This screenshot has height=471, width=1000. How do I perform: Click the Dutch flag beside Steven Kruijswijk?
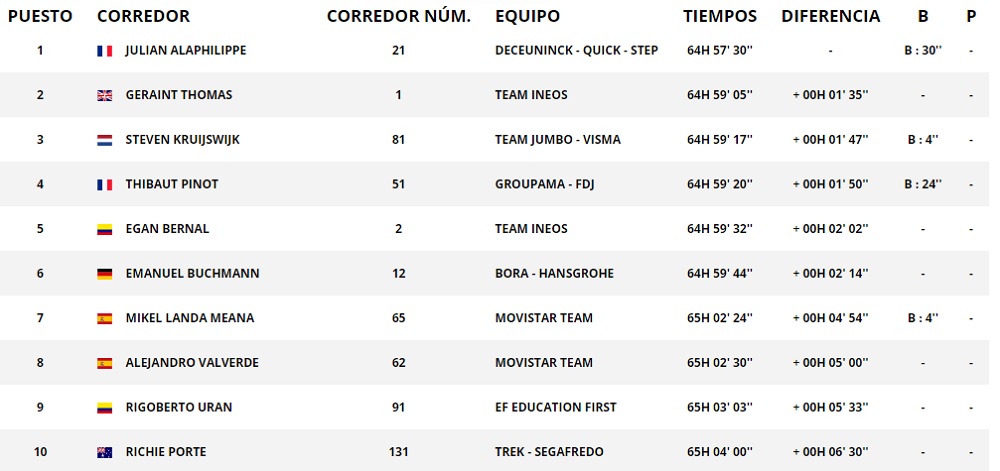[104, 140]
